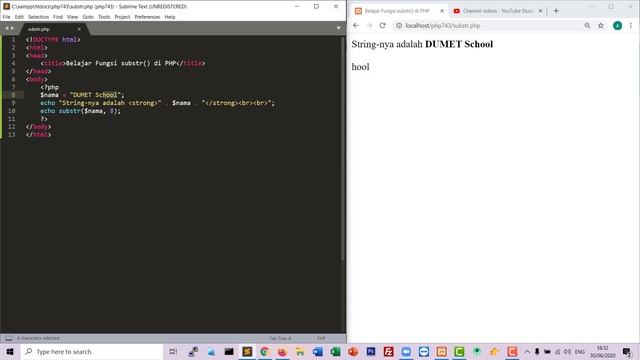Open the View menu in Sublime Text

72,17
